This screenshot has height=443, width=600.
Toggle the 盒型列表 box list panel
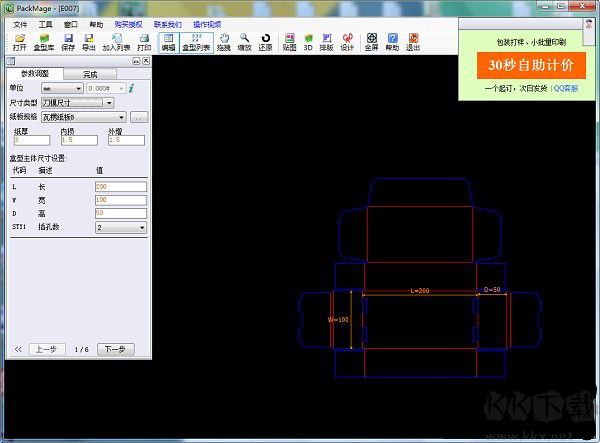coord(195,41)
